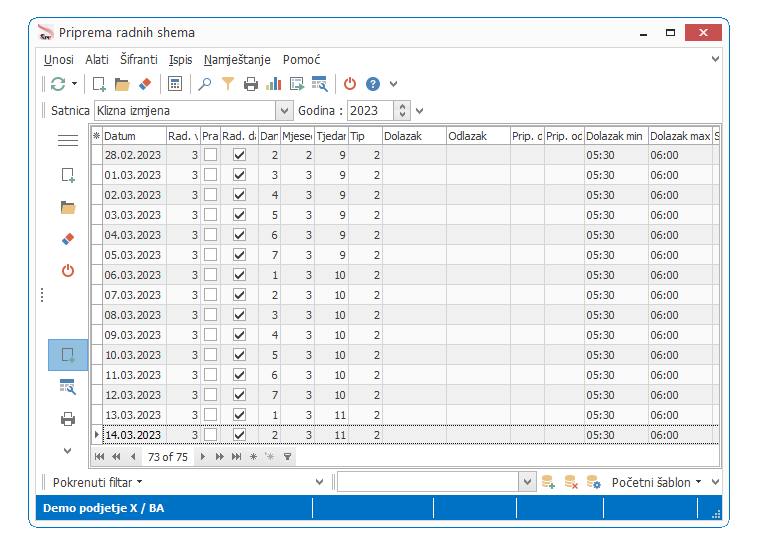Screen dimensions: 769x555
Task: Open the Namještanje menu
Action: (237, 60)
